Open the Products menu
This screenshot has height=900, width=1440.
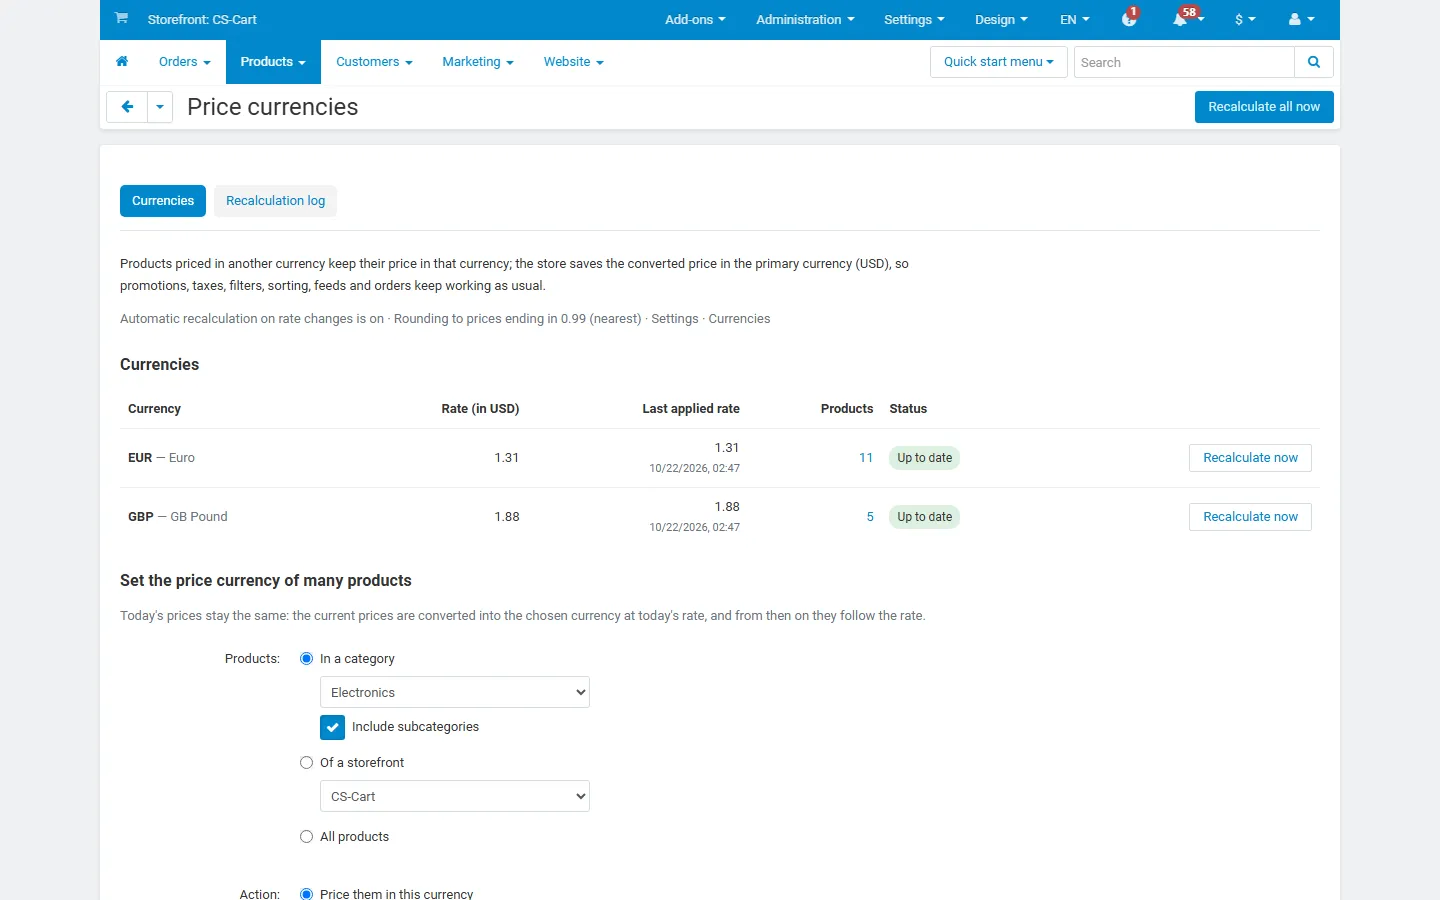tap(273, 62)
